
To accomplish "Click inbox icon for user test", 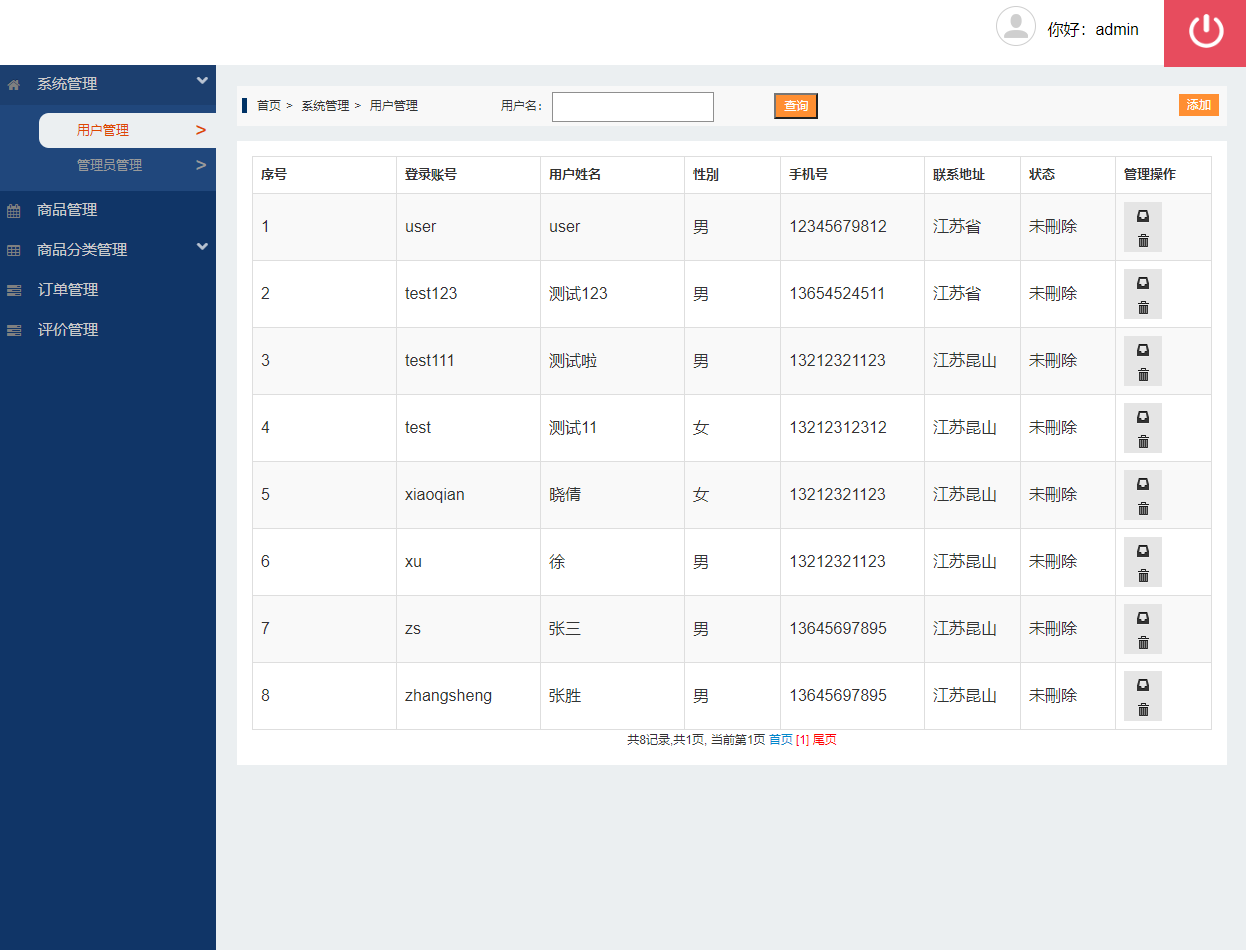I will tap(1143, 417).
